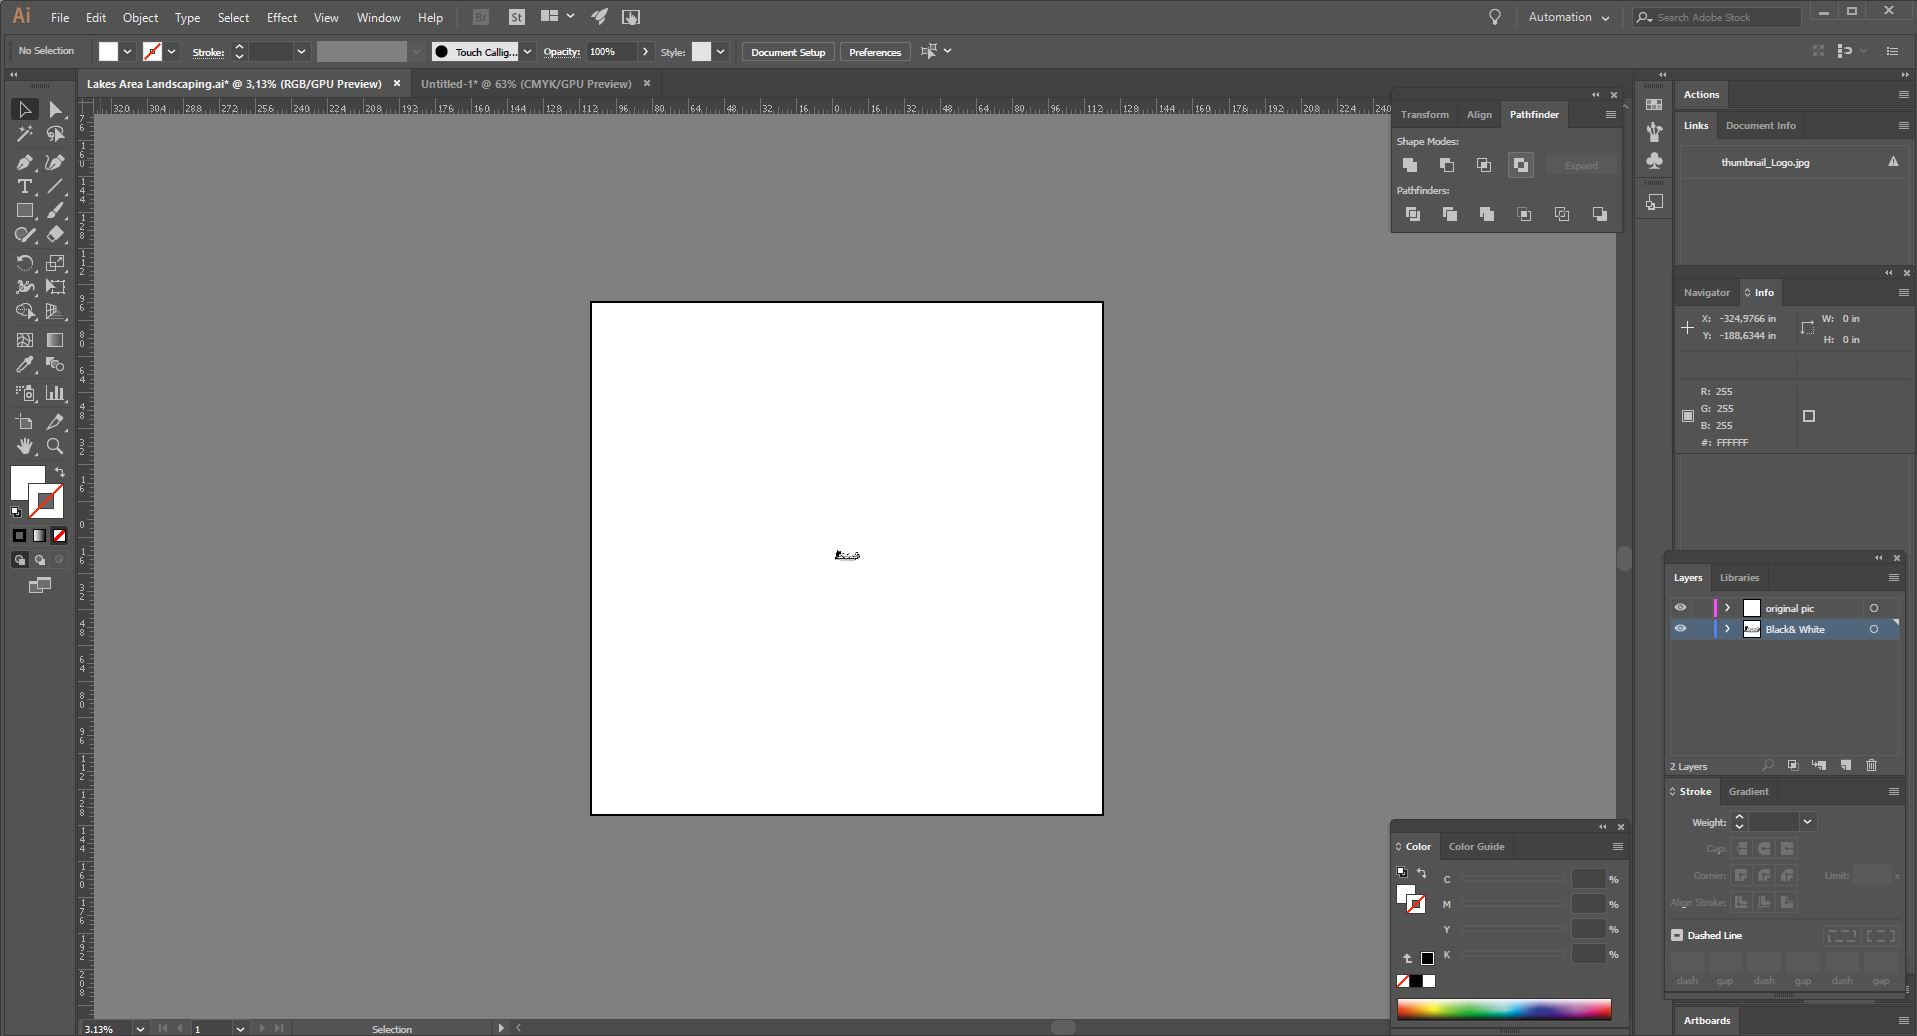Screen dimensions: 1917x1036
Task: Select the Rotate tool
Action: (x=25, y=263)
